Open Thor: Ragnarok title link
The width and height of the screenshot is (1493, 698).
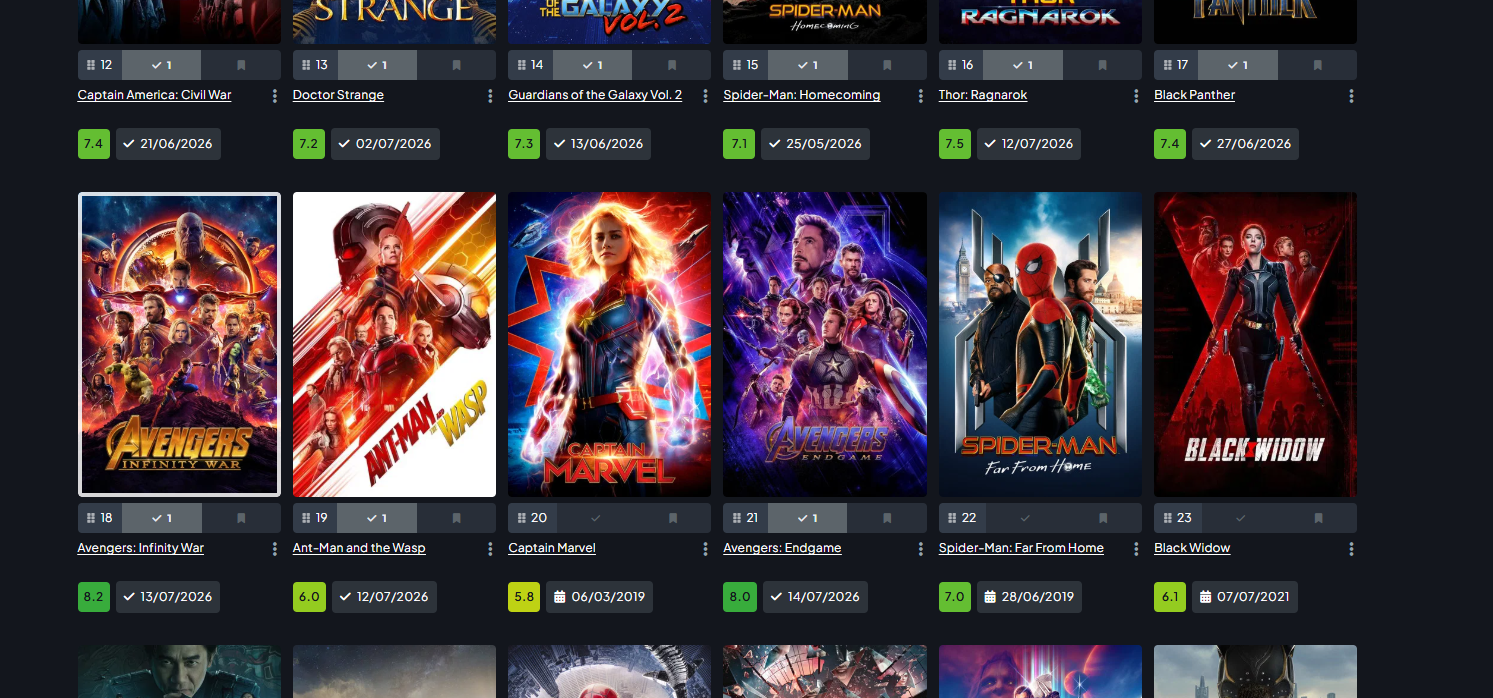(983, 95)
